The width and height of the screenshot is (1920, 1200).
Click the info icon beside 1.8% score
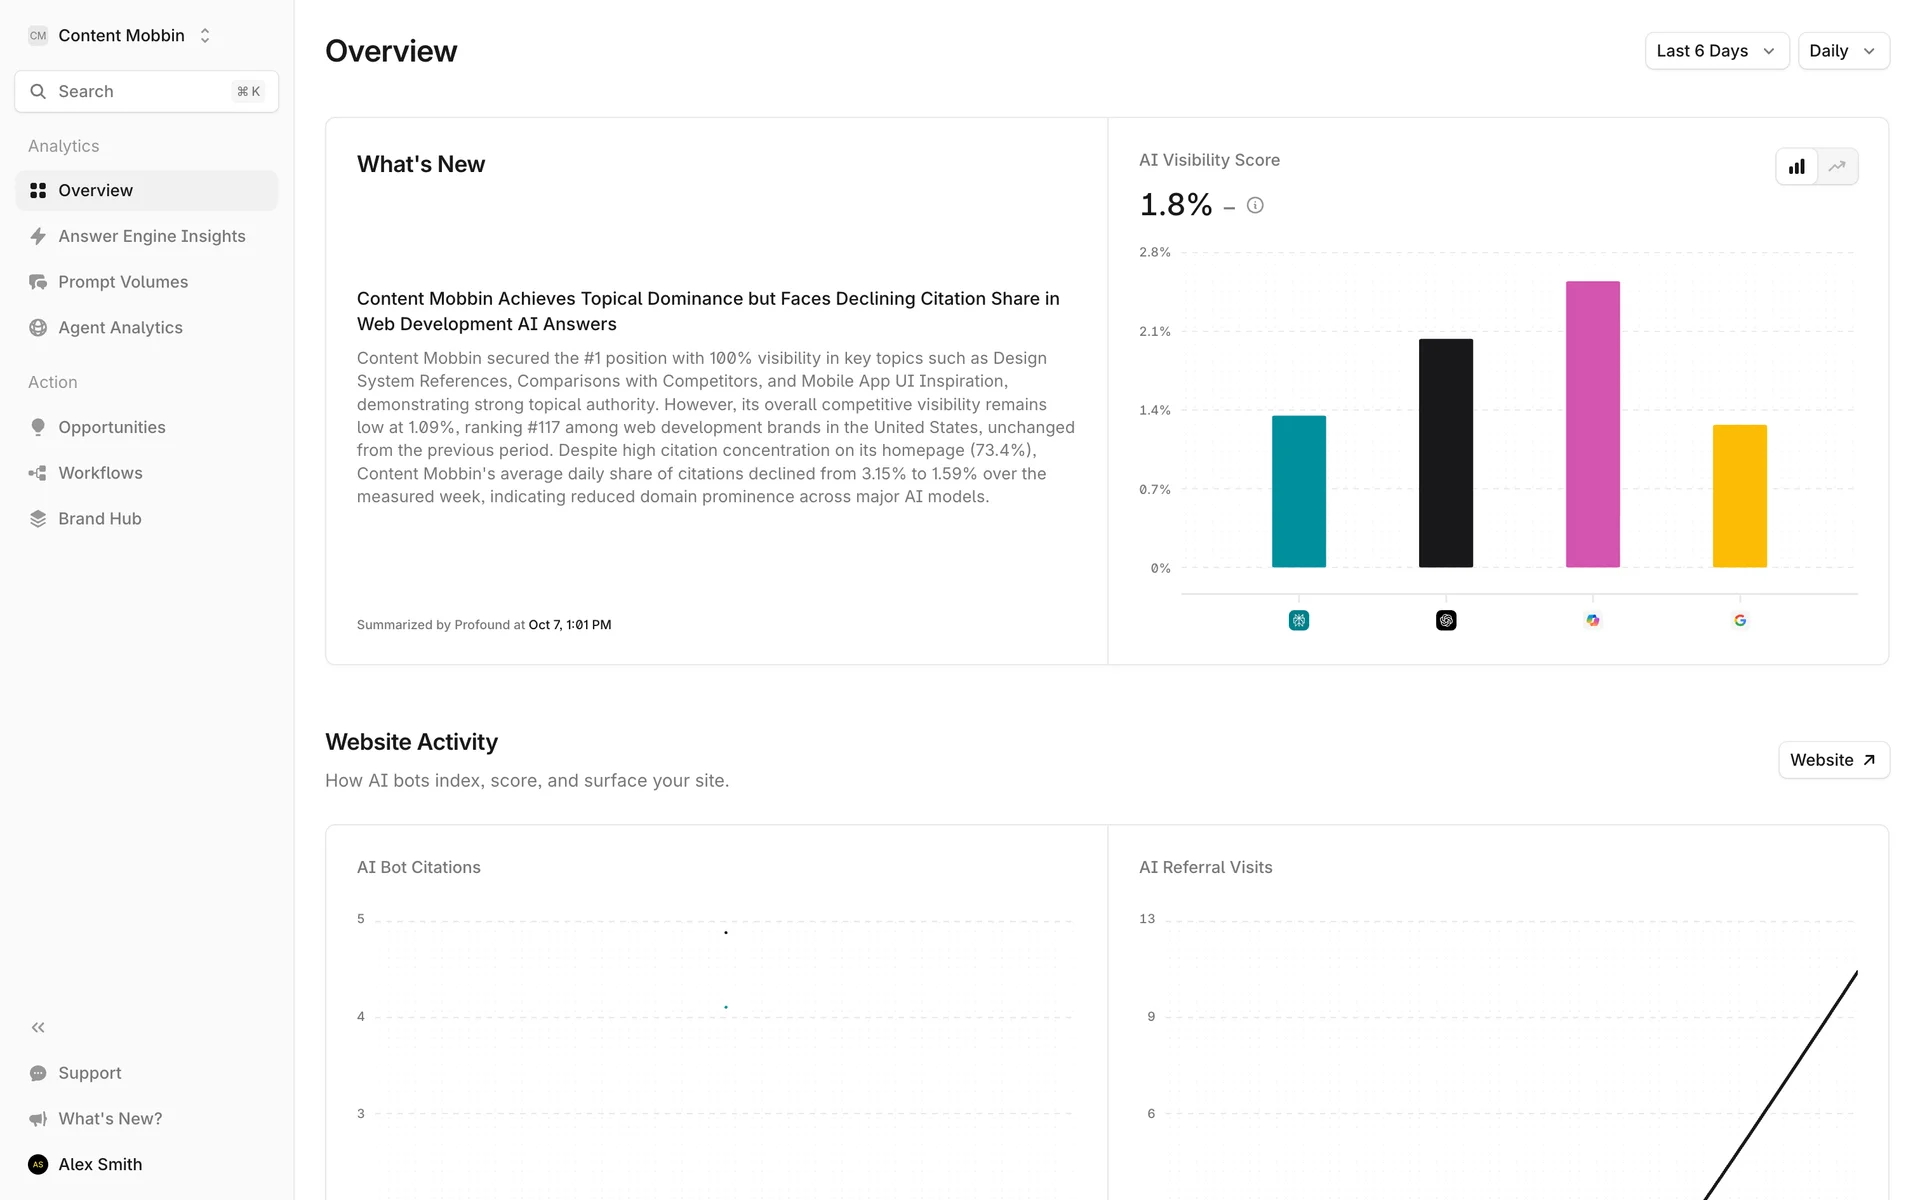tap(1255, 206)
